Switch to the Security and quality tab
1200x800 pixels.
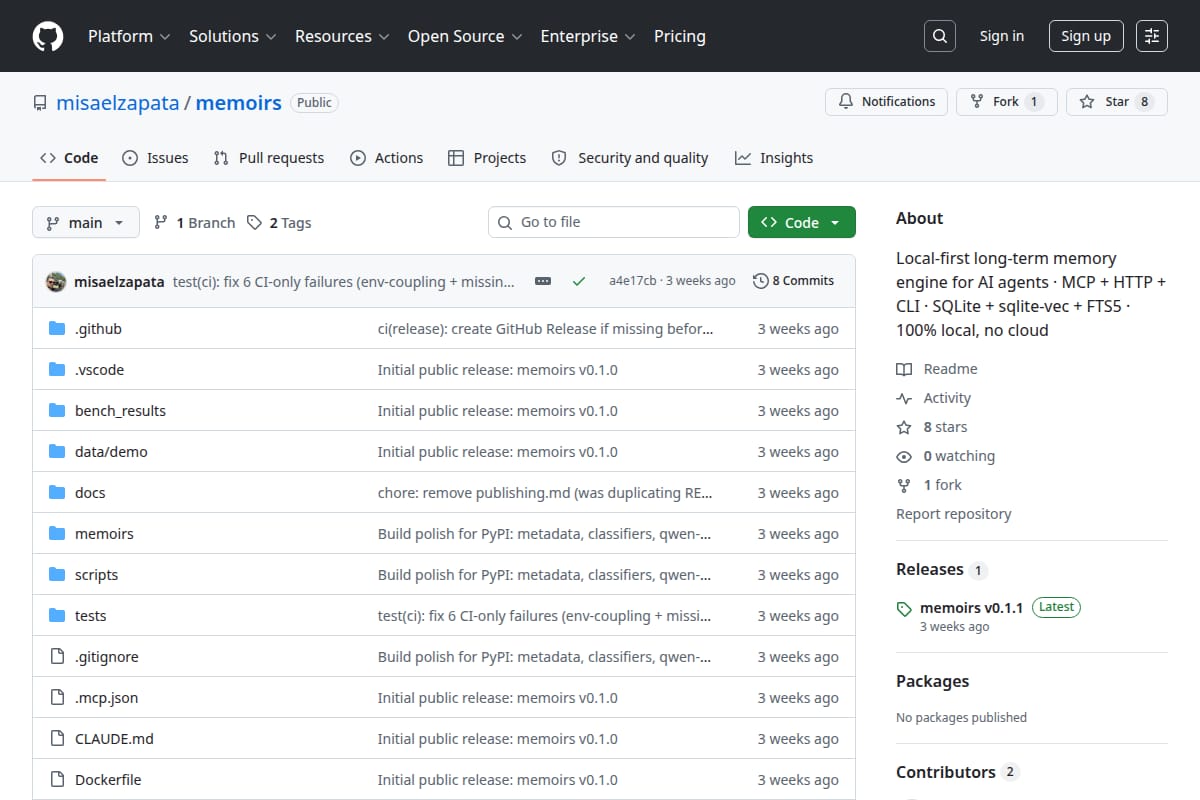tap(630, 158)
